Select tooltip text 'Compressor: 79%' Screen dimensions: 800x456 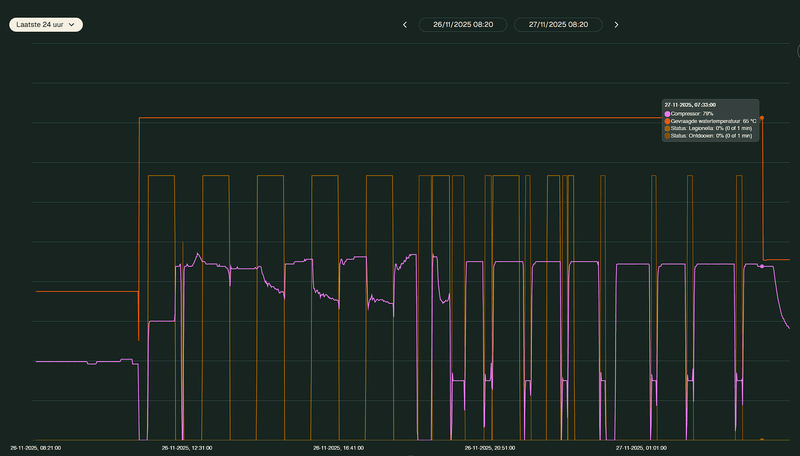(692, 114)
